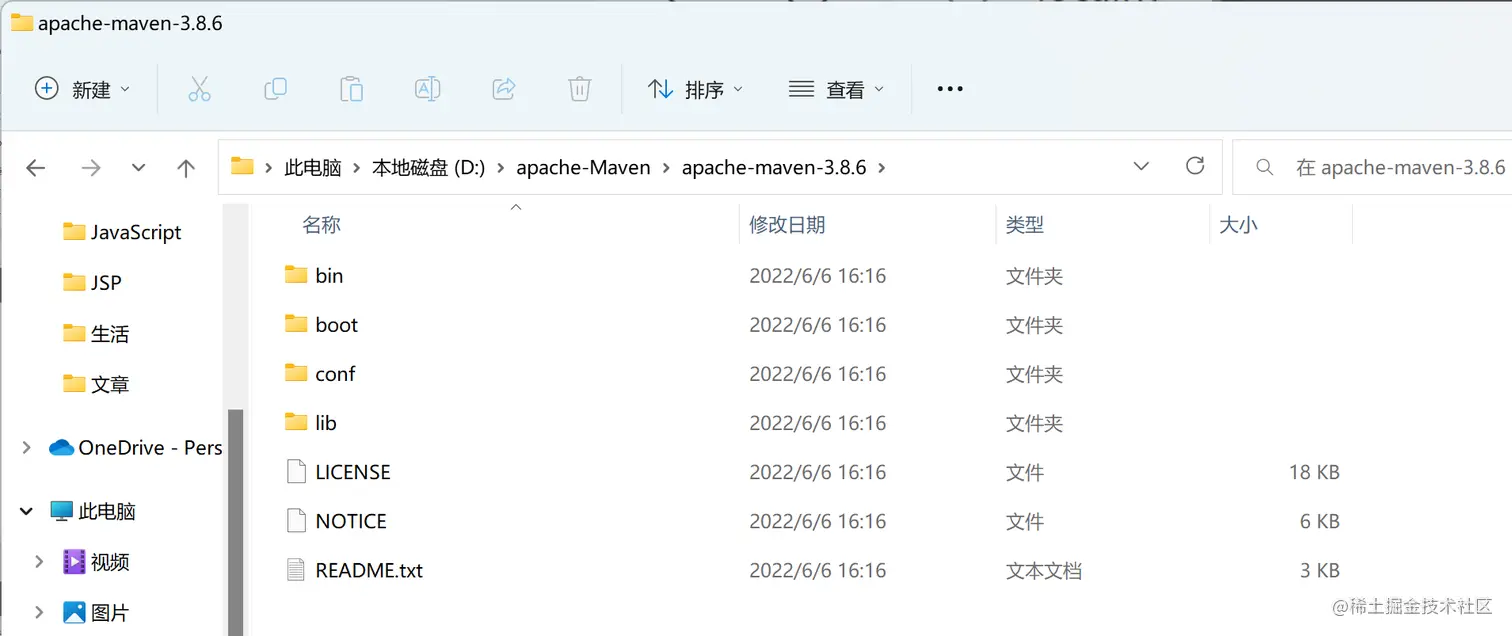The height and width of the screenshot is (636, 1512).
Task: Click the navigation pane scrollbar
Action: pyautogui.click(x=235, y=520)
